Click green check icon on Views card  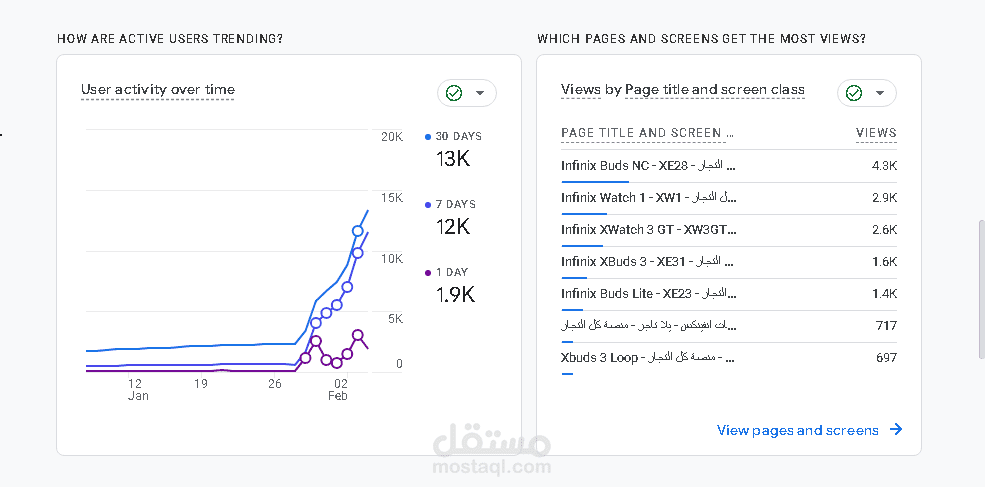click(x=854, y=93)
